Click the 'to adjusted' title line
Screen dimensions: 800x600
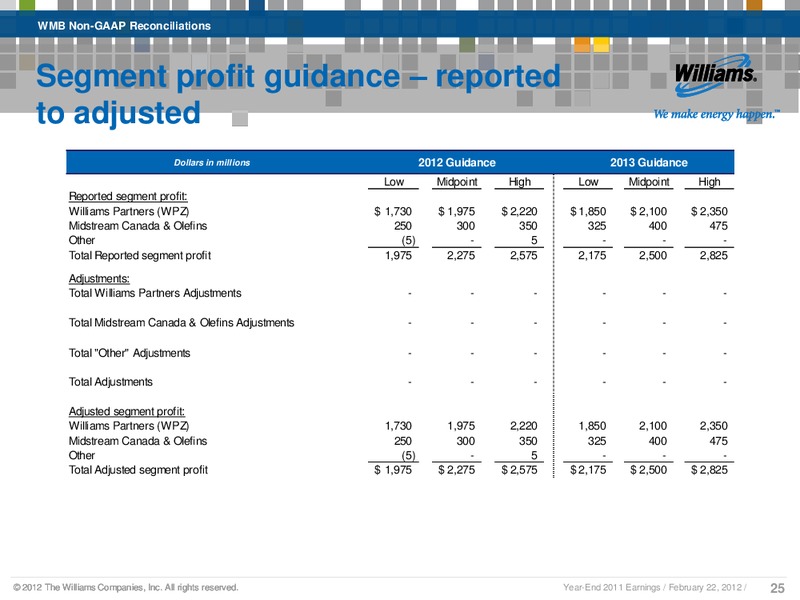tap(118, 113)
